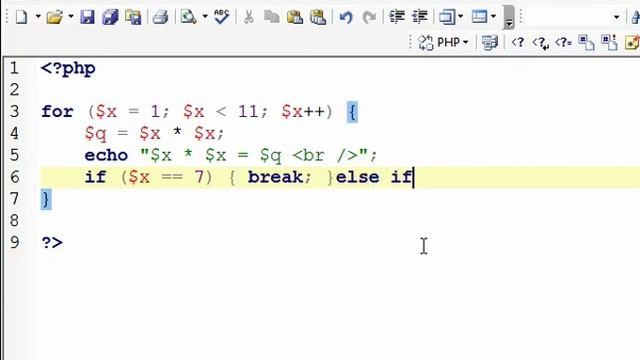Viewport: 640px width, 360px height.
Task: Click the stacked-forms icon right of the PHP selector
Action: [489, 42]
